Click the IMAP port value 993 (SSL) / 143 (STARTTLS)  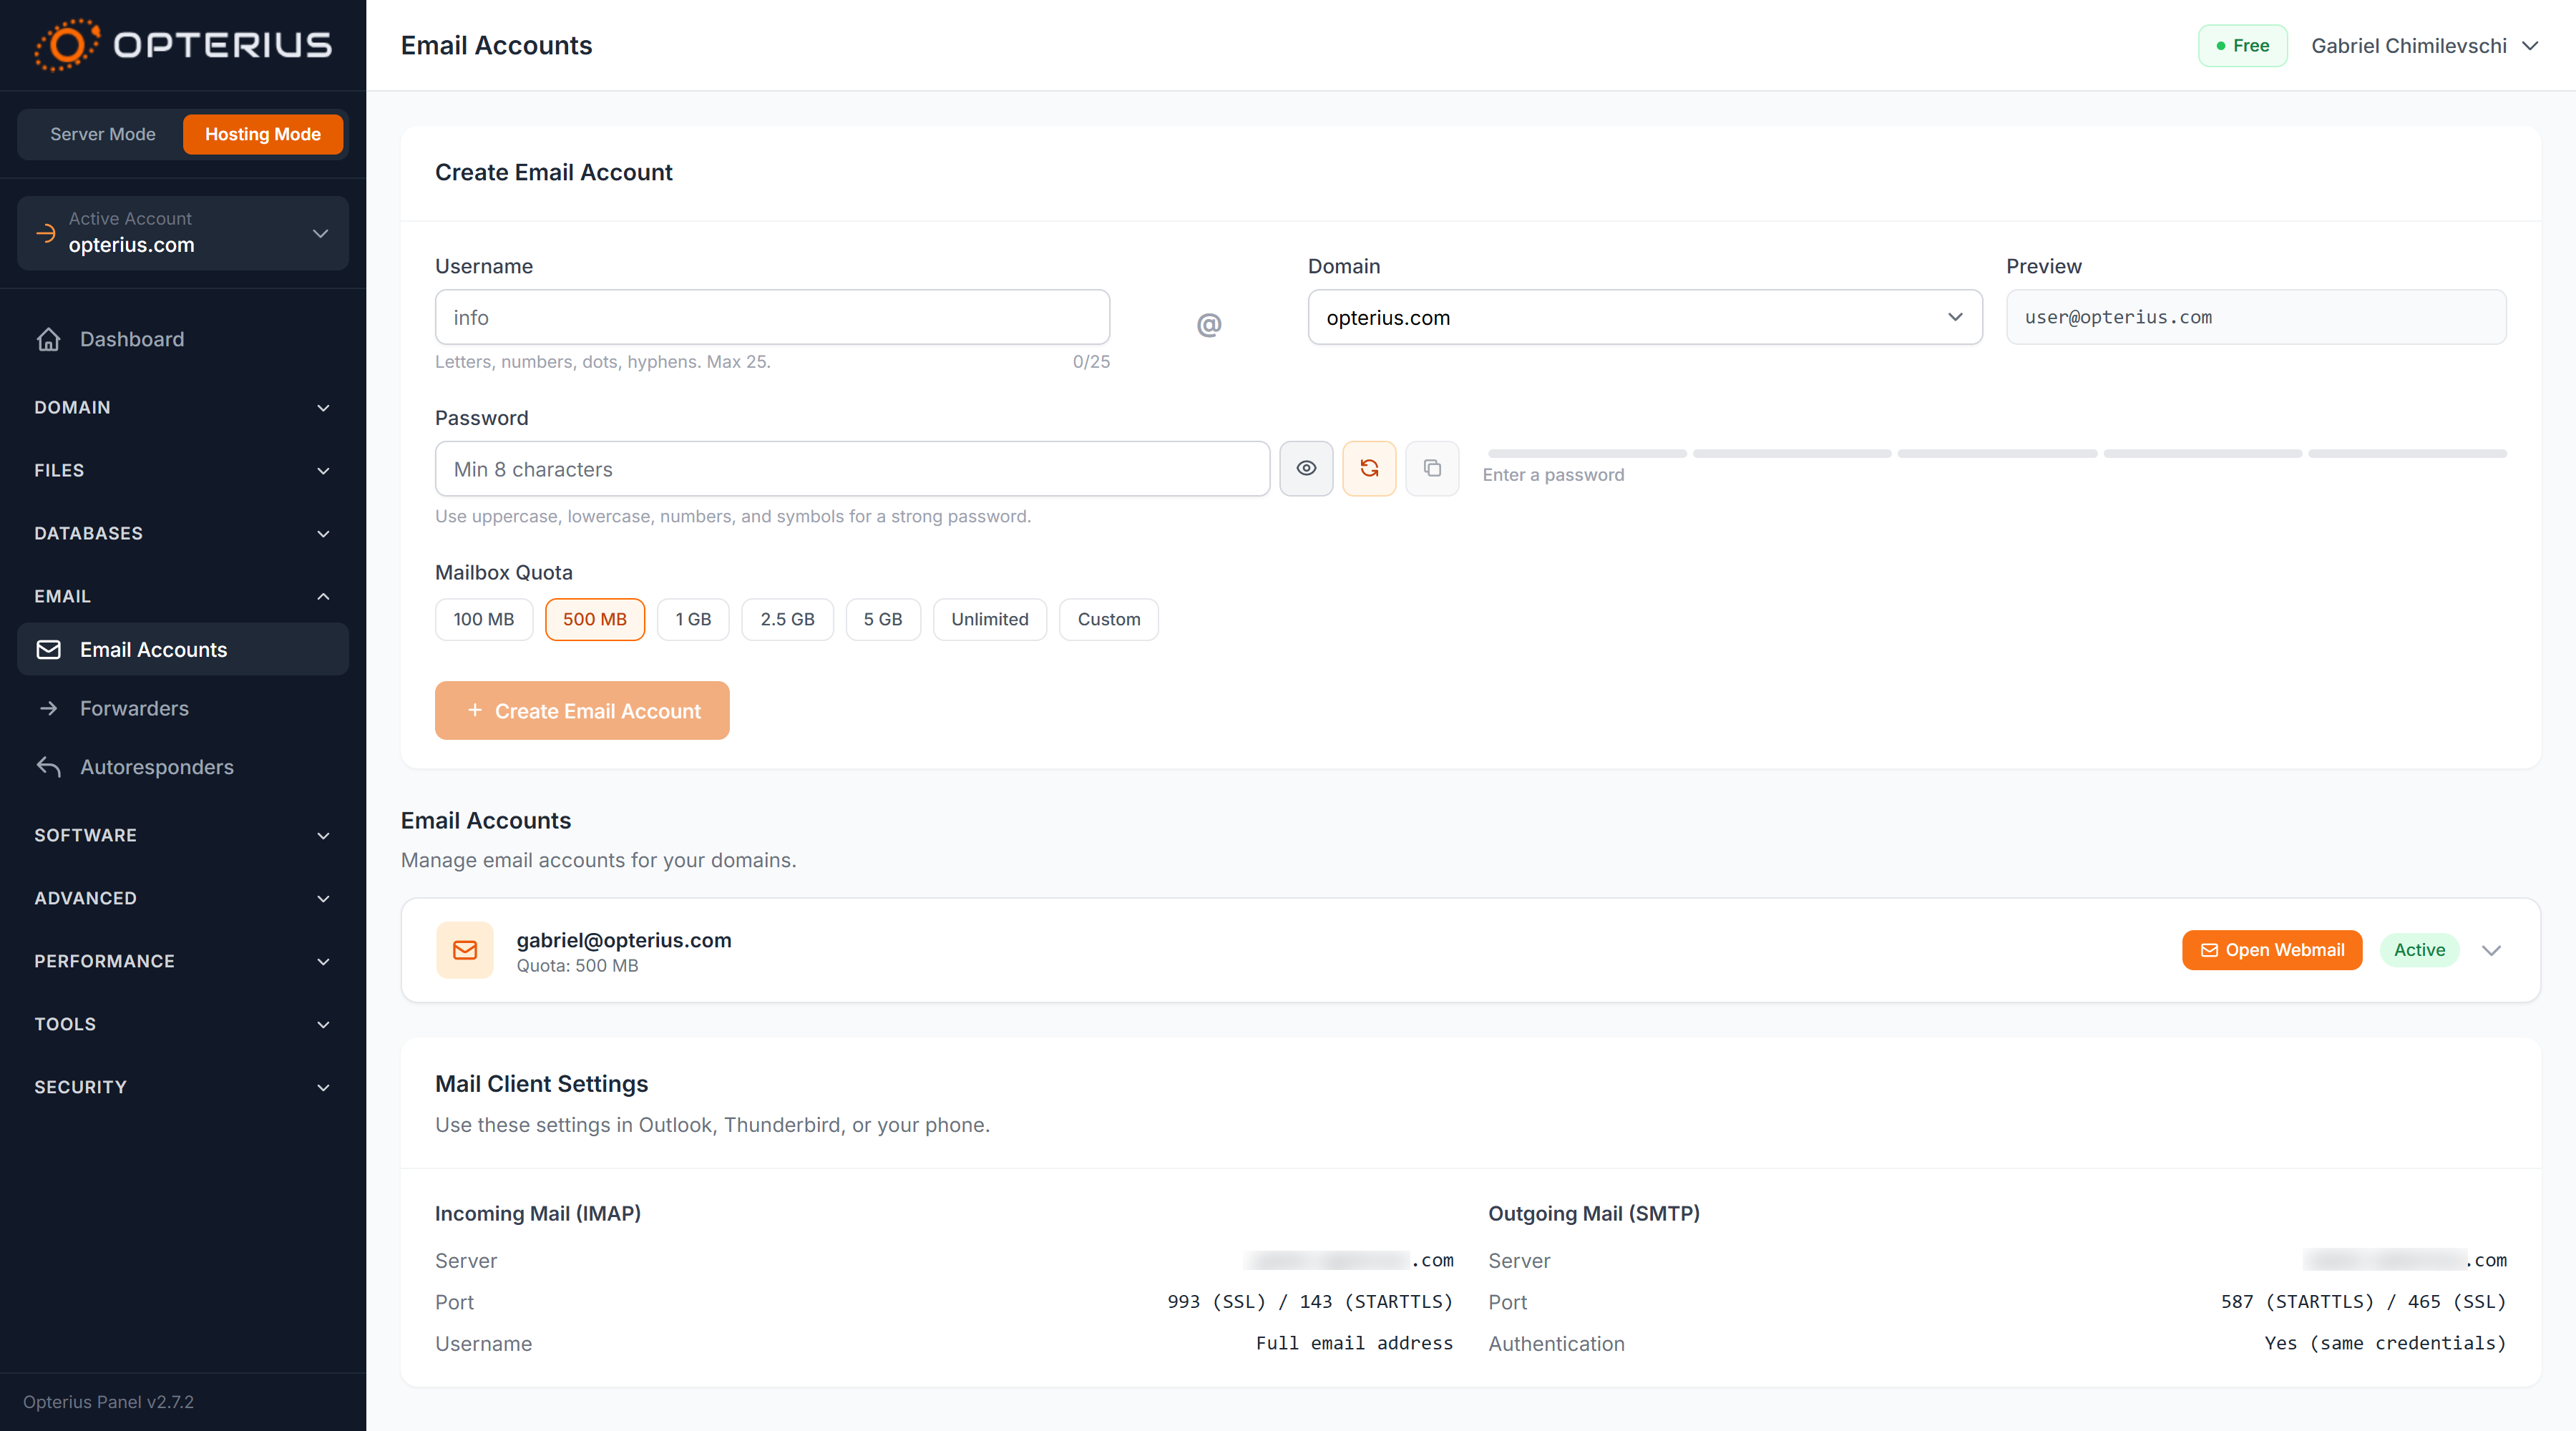pyautogui.click(x=1310, y=1302)
